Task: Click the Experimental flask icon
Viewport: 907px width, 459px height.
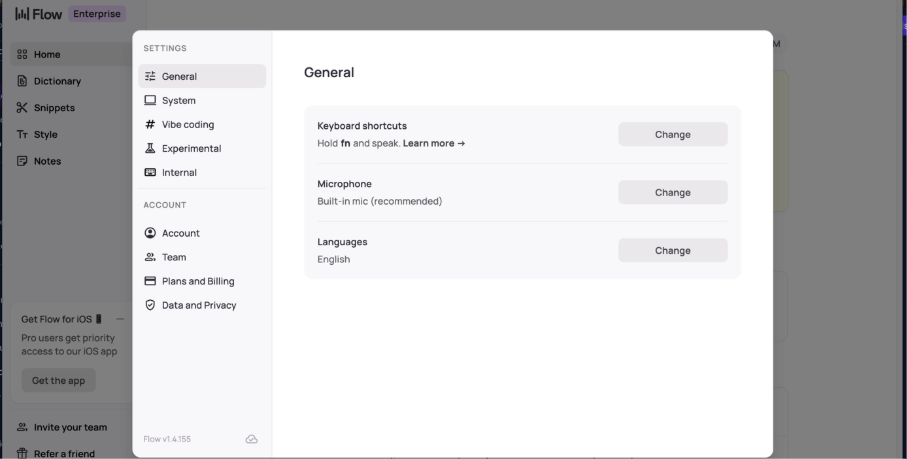Action: pyautogui.click(x=150, y=149)
